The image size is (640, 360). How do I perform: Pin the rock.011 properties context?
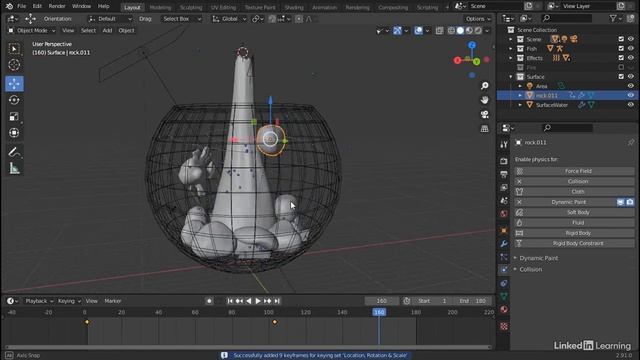tap(631, 142)
